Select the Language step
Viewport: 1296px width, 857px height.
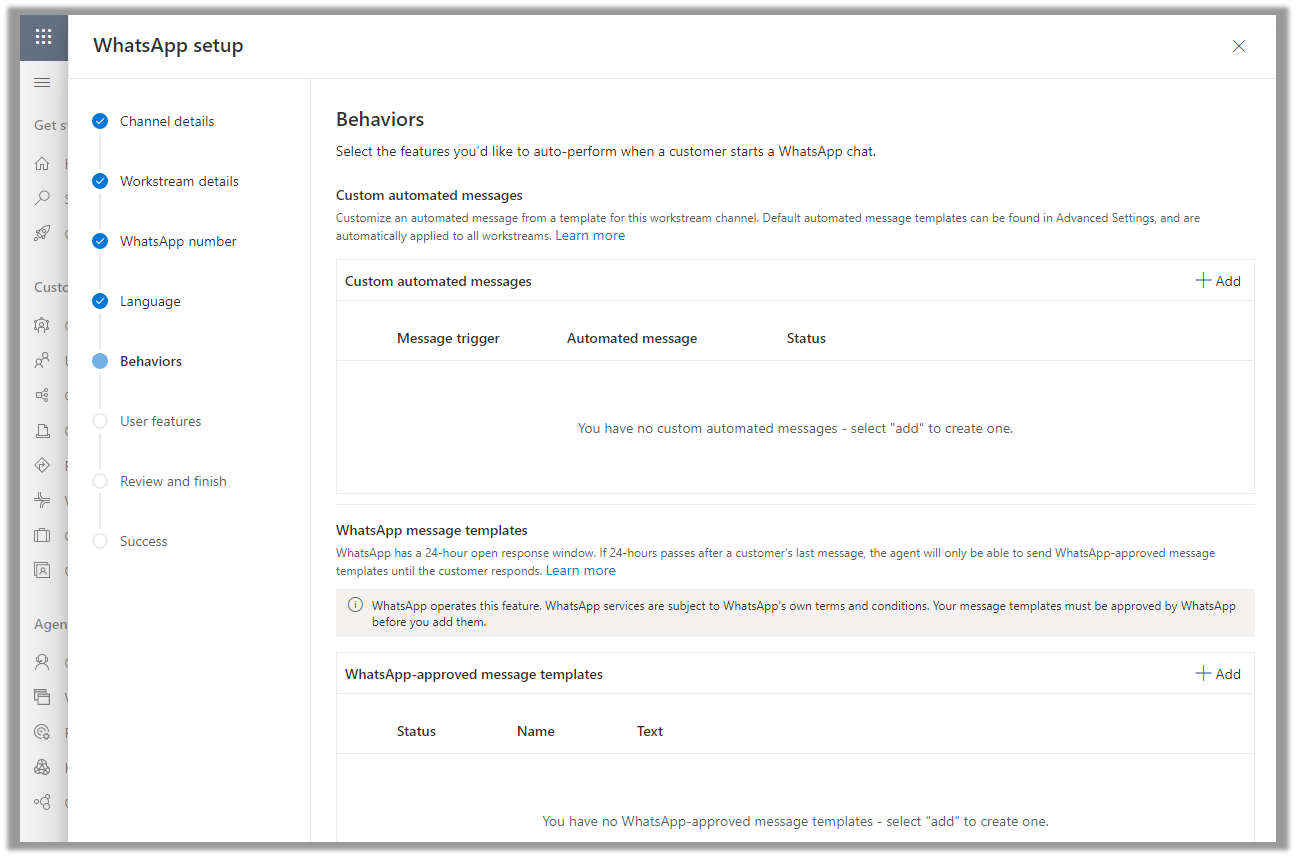pyautogui.click(x=150, y=301)
